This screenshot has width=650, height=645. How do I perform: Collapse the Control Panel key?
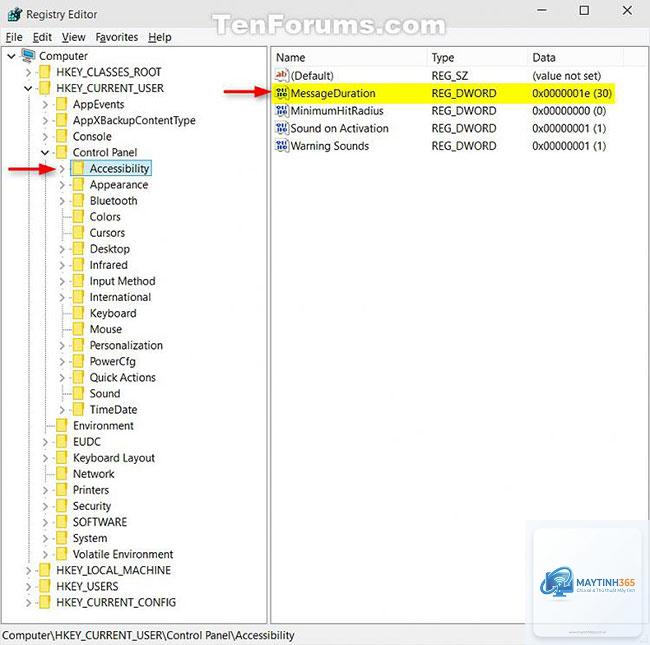point(45,153)
